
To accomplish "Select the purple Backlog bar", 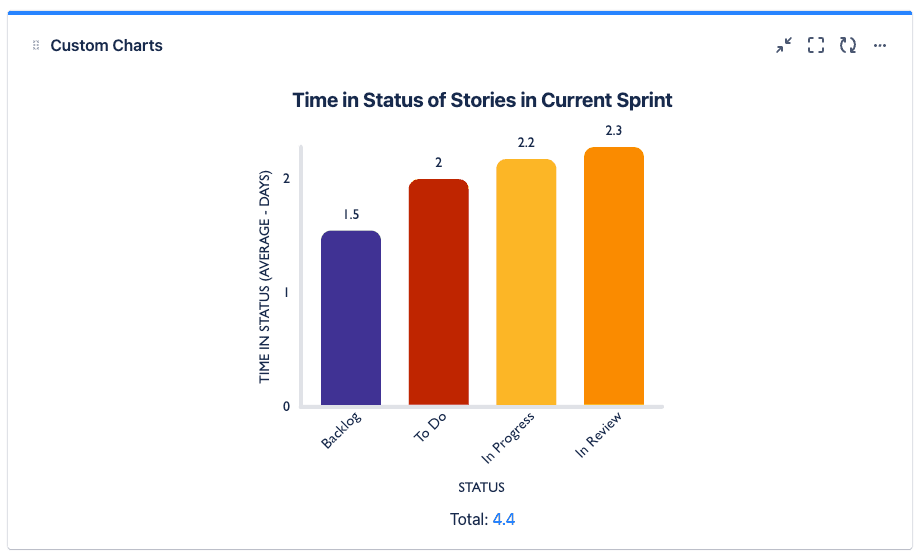I will click(350, 318).
